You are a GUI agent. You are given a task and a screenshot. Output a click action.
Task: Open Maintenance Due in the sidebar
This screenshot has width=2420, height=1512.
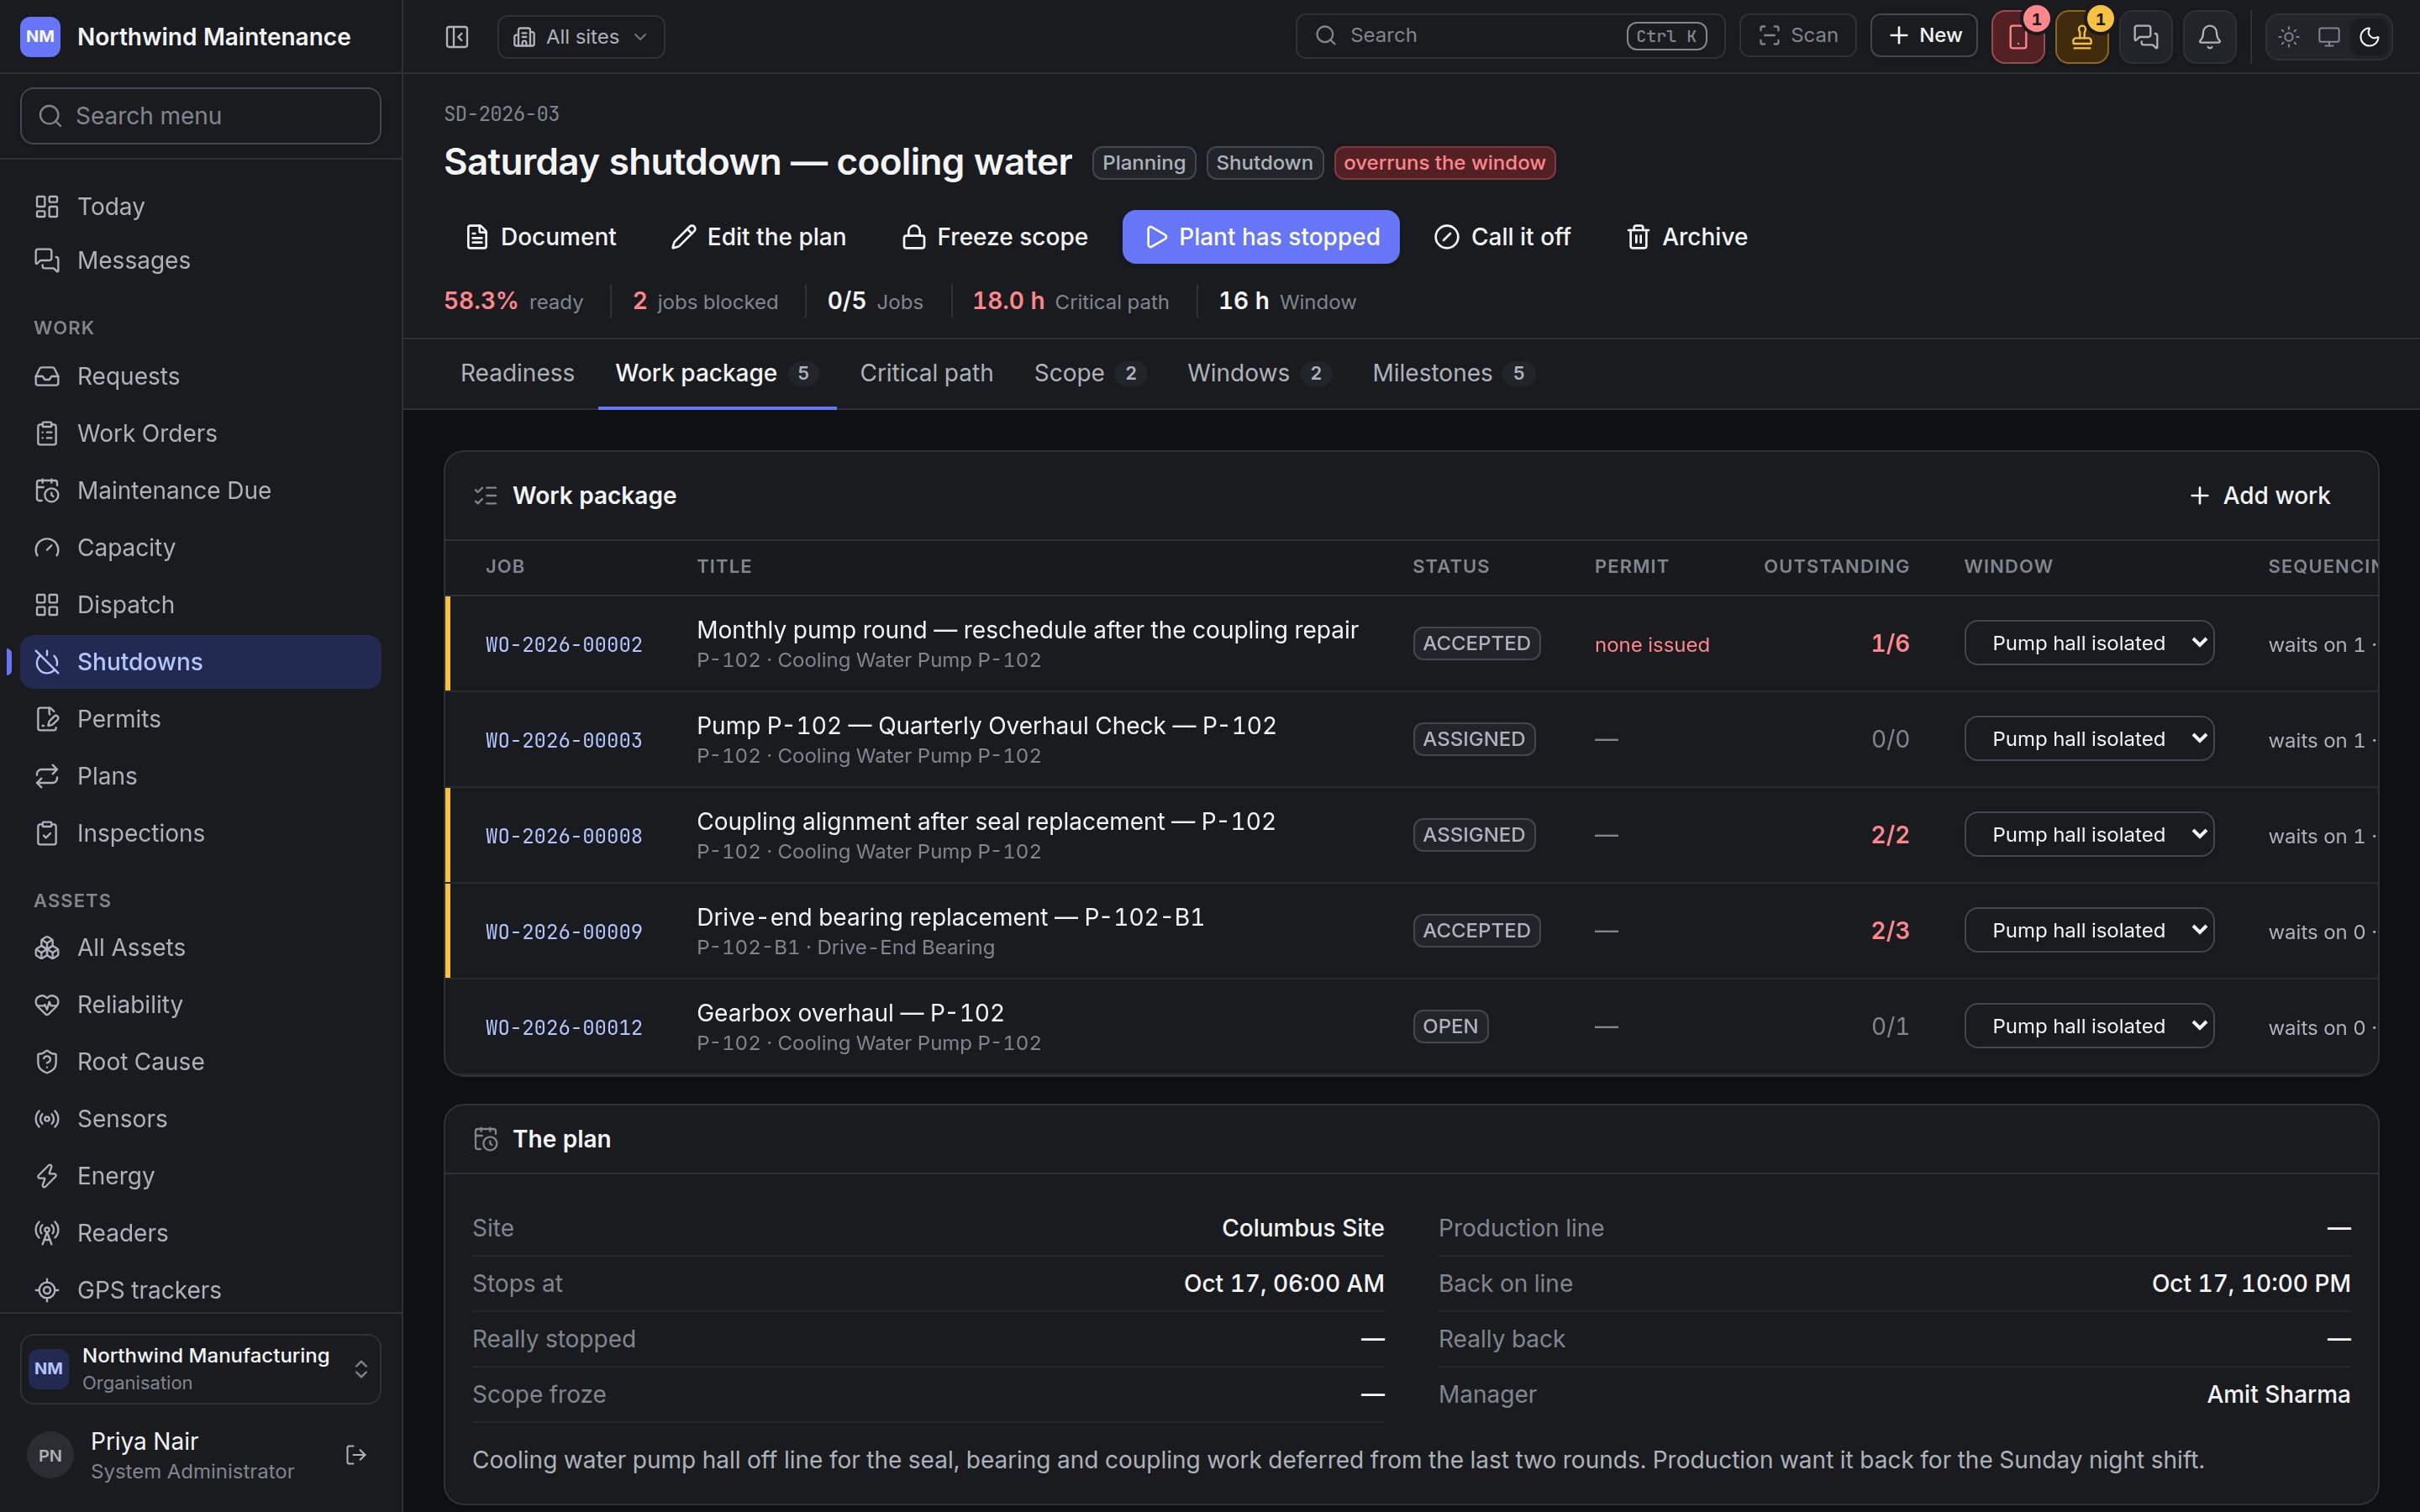[x=200, y=491]
